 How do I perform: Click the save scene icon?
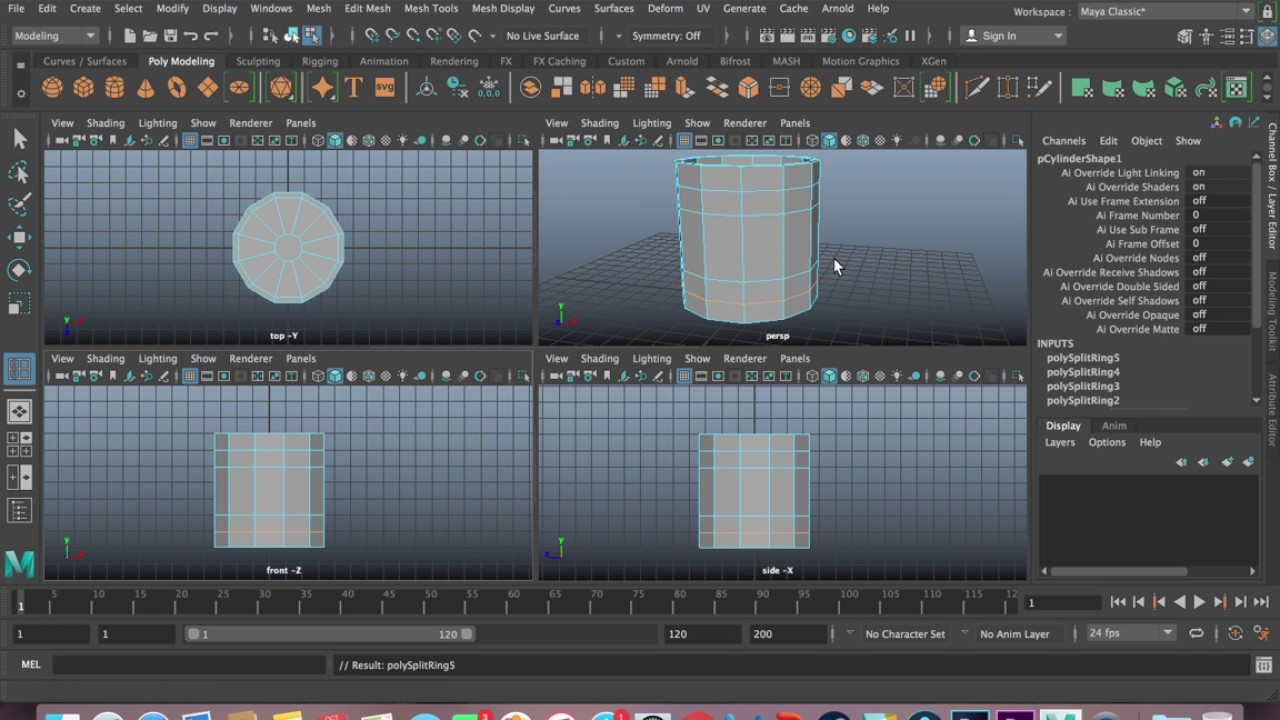[x=170, y=36]
